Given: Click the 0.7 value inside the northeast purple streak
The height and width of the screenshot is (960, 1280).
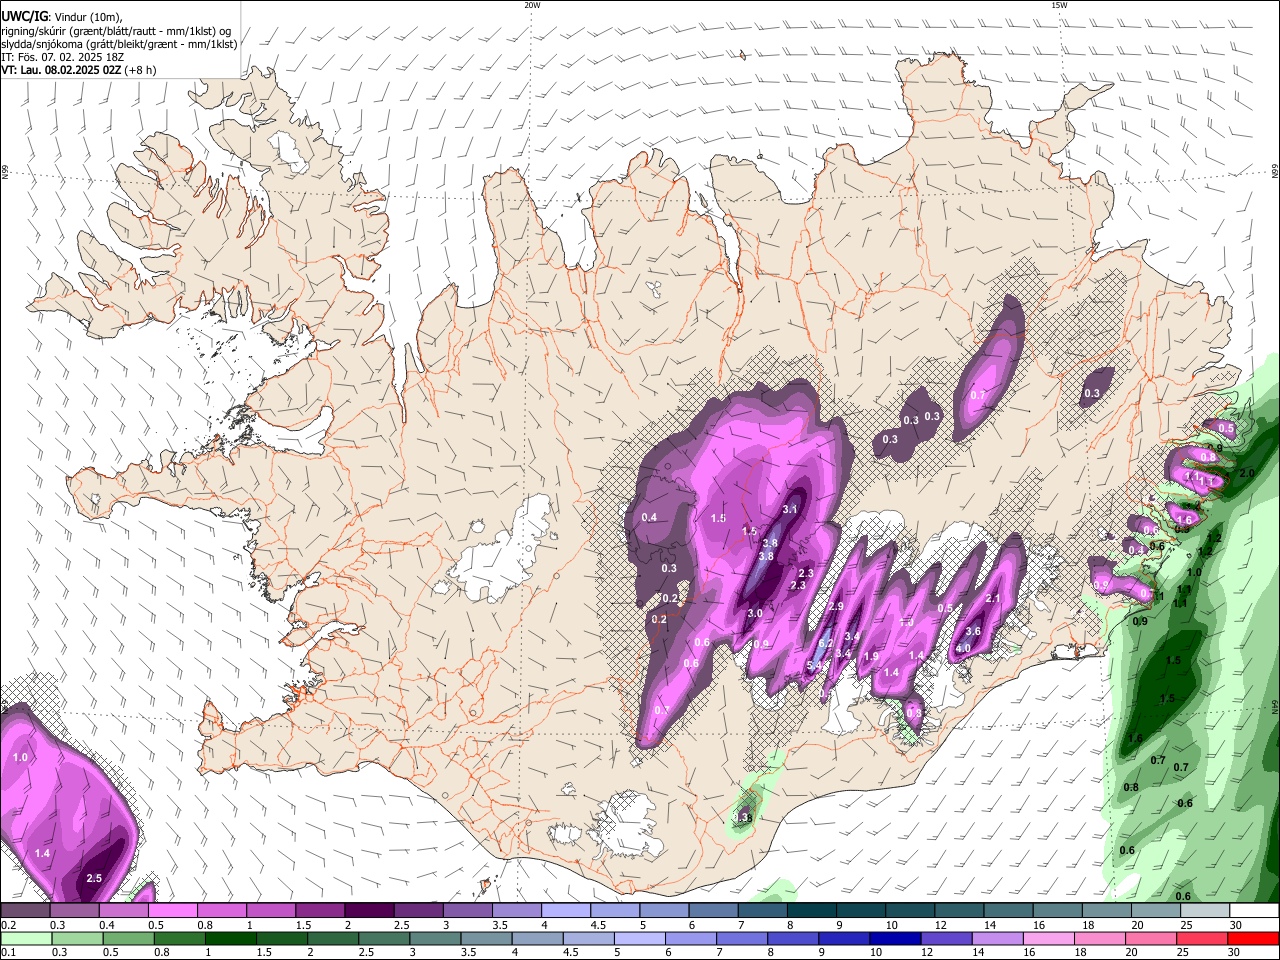Looking at the screenshot, I should [978, 395].
